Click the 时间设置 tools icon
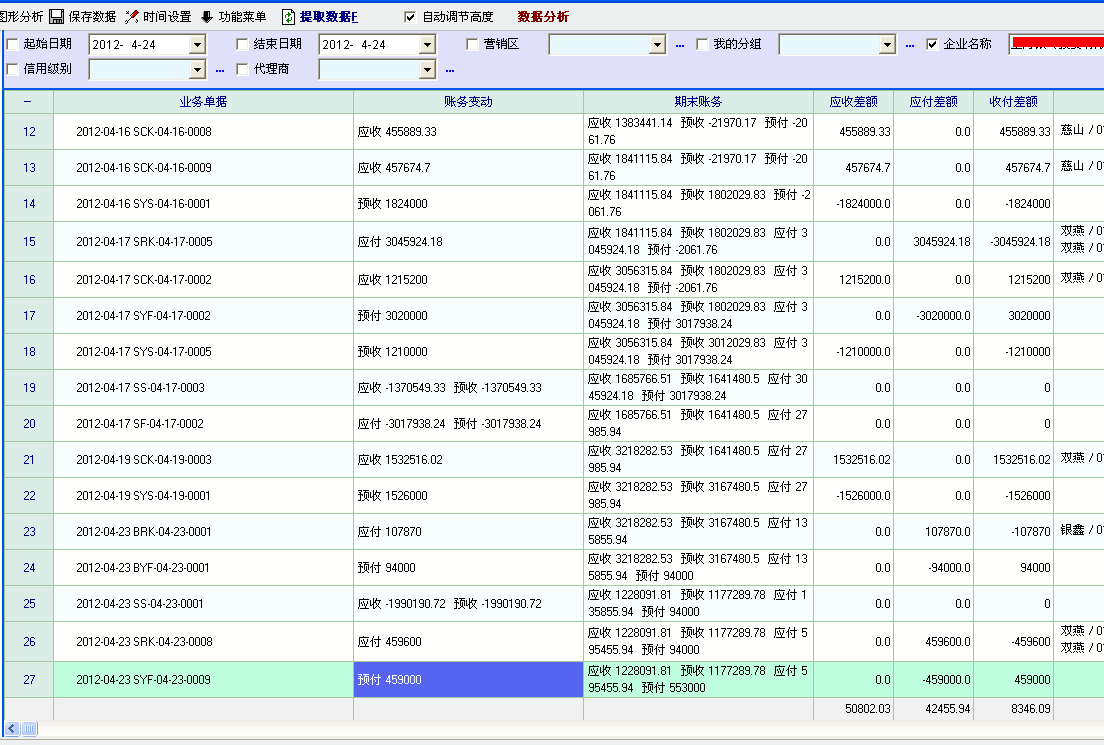Image resolution: width=1104 pixels, height=745 pixels. [131, 17]
